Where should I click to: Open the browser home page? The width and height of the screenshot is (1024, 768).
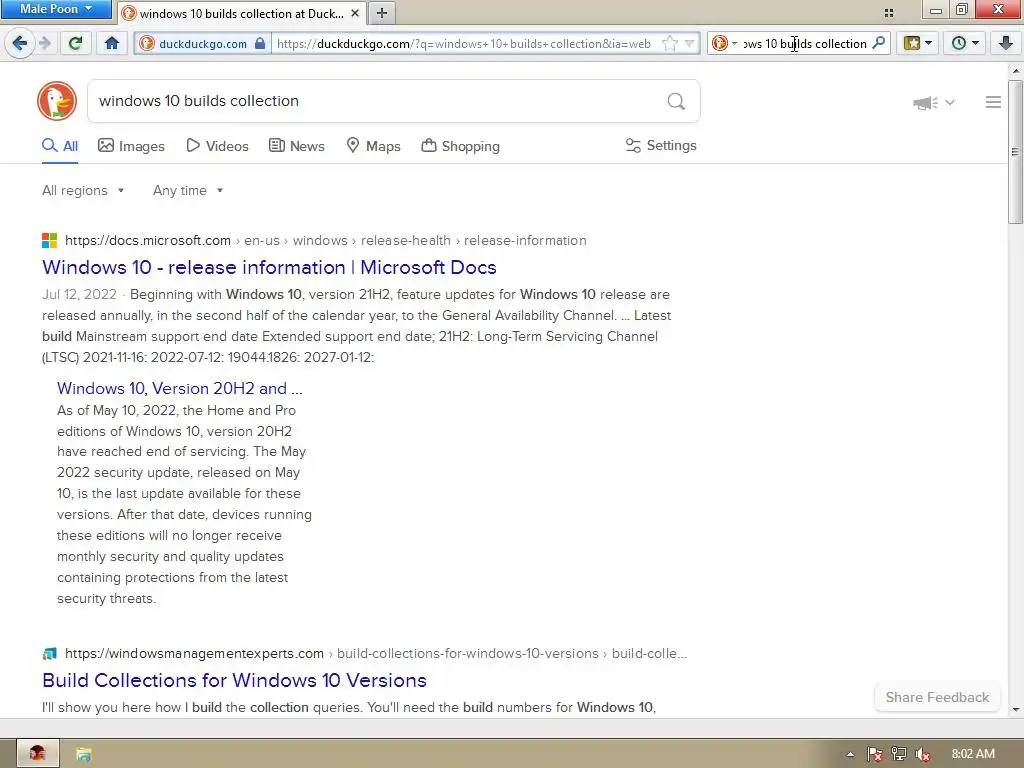pyautogui.click(x=112, y=44)
